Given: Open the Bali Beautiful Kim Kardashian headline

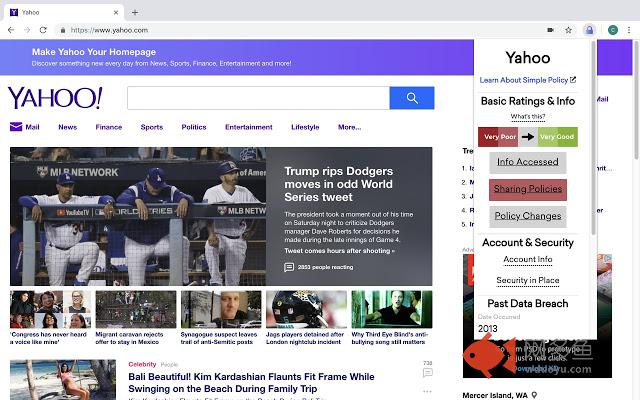Looking at the screenshot, I should (251, 382).
